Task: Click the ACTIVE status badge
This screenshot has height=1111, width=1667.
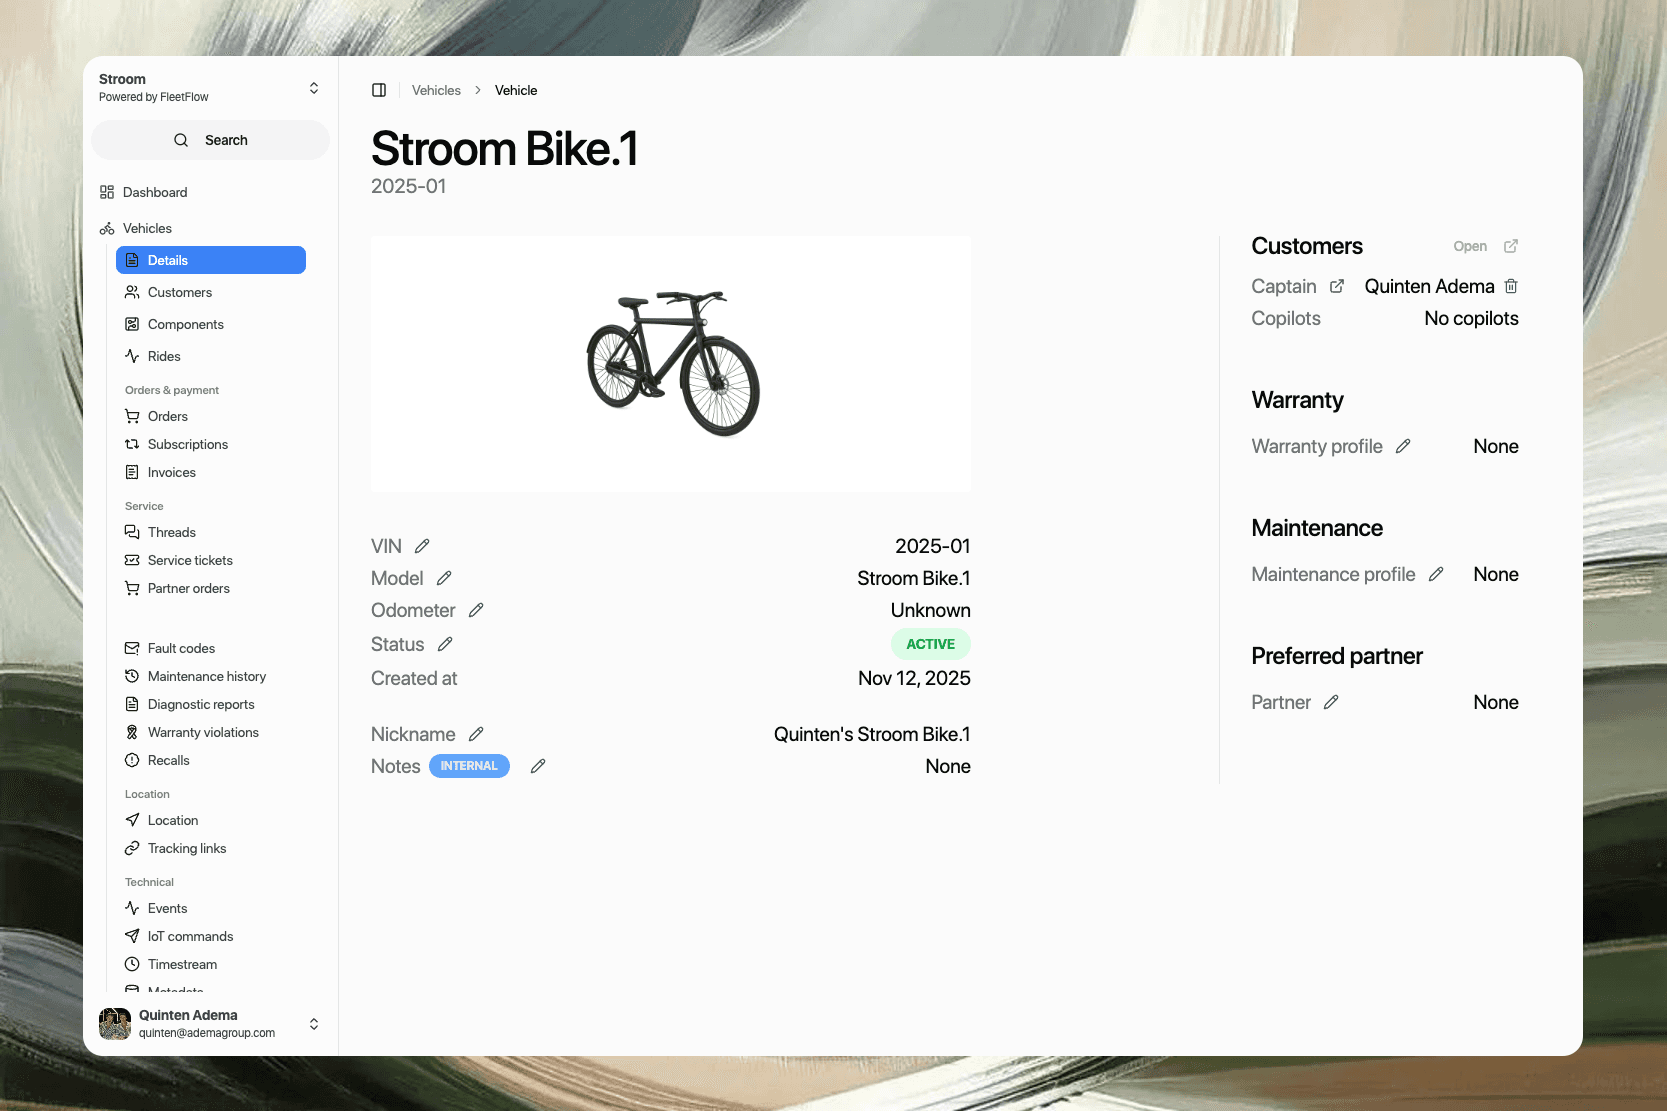Action: coord(930,644)
